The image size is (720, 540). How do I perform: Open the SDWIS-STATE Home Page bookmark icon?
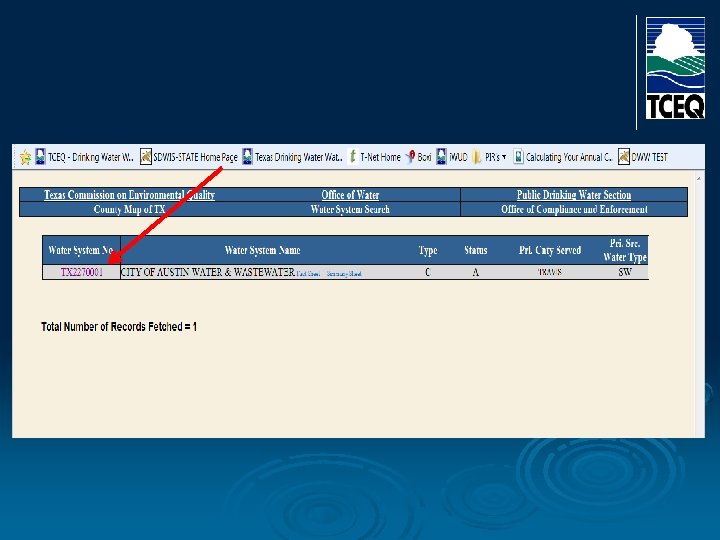click(146, 157)
